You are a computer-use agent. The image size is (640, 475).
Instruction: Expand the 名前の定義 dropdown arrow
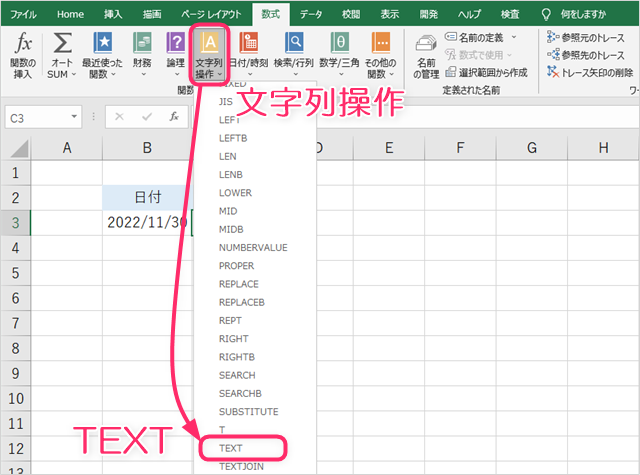514,38
